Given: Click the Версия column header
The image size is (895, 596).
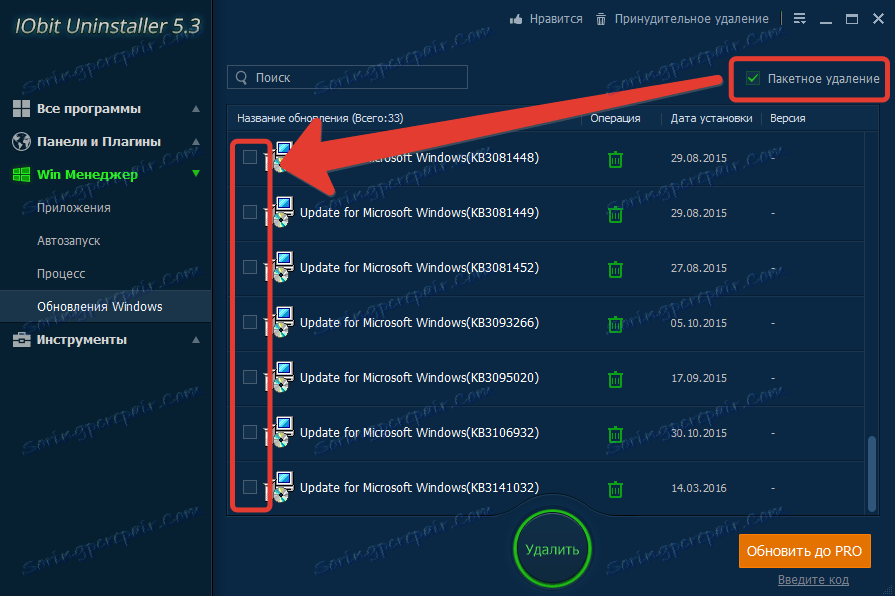Looking at the screenshot, I should (x=787, y=118).
